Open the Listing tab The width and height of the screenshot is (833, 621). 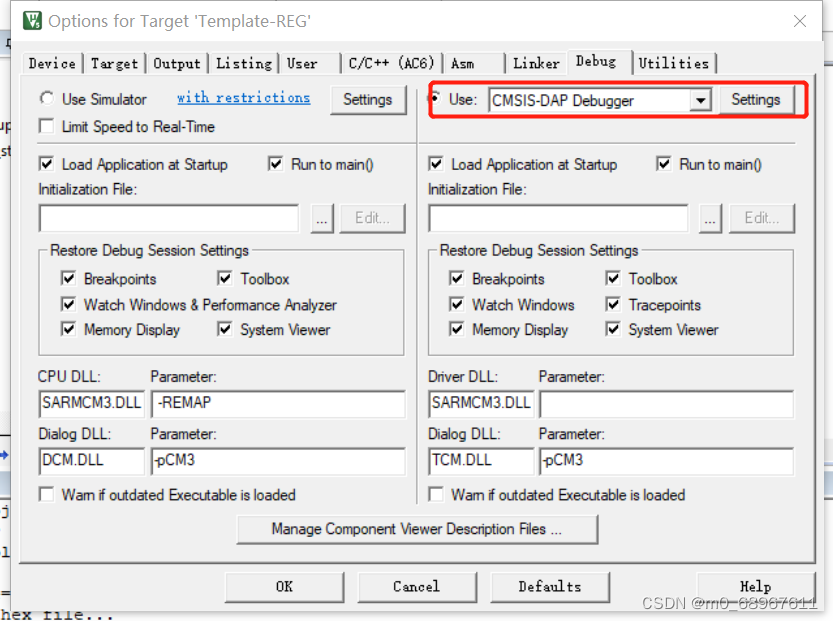point(244,63)
